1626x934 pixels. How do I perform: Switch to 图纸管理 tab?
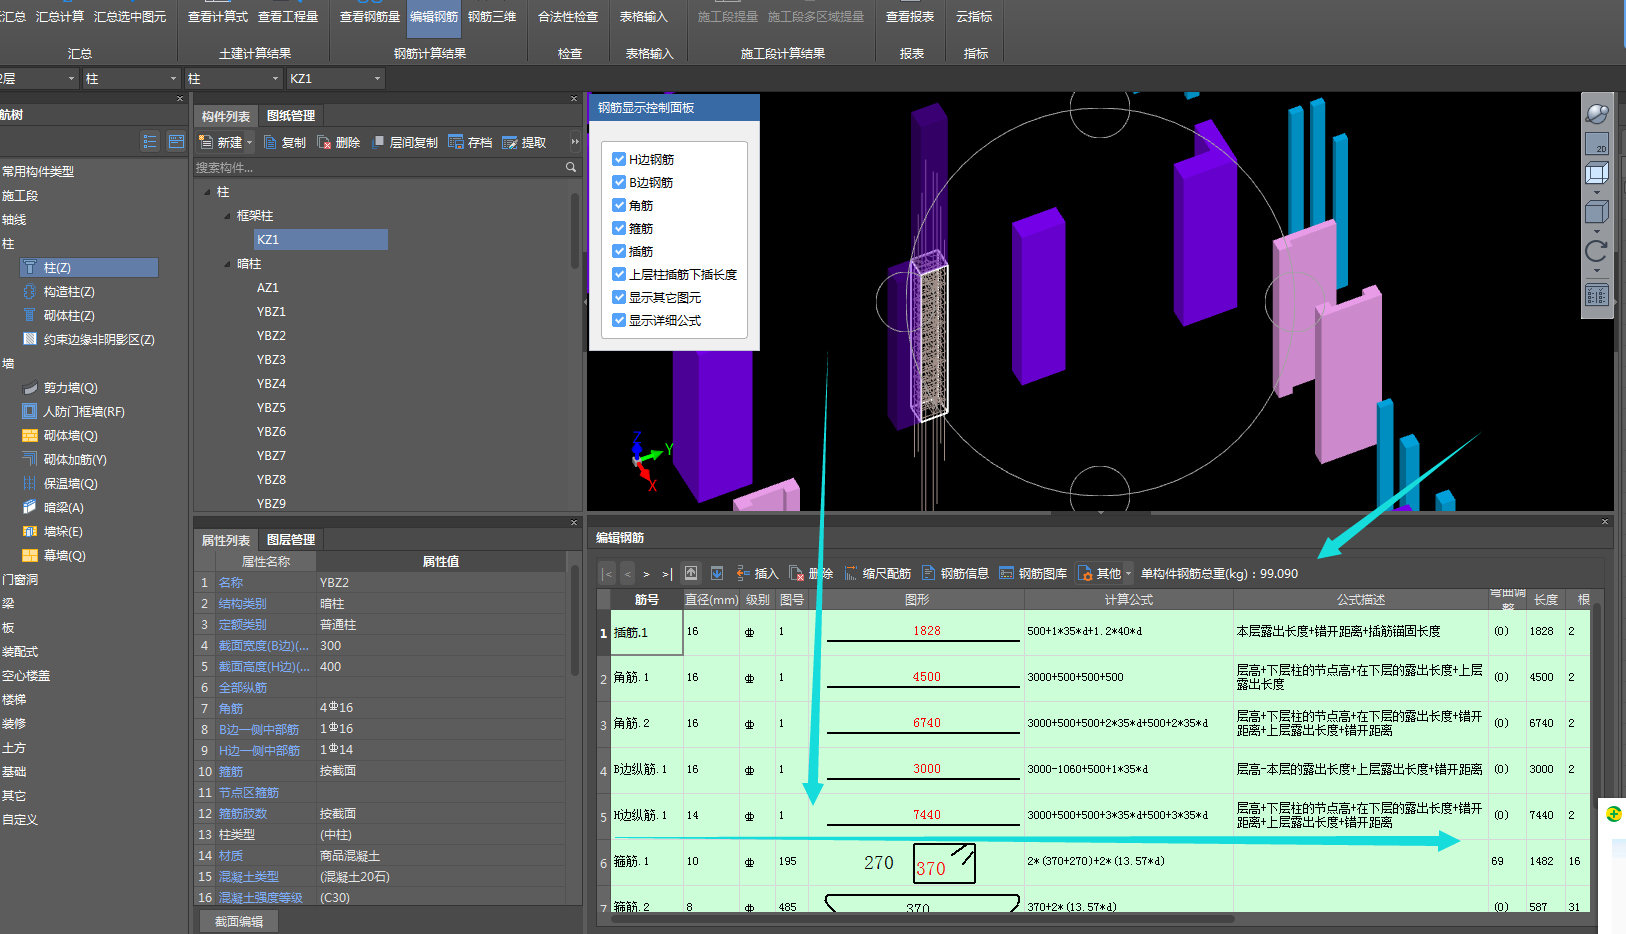click(291, 116)
